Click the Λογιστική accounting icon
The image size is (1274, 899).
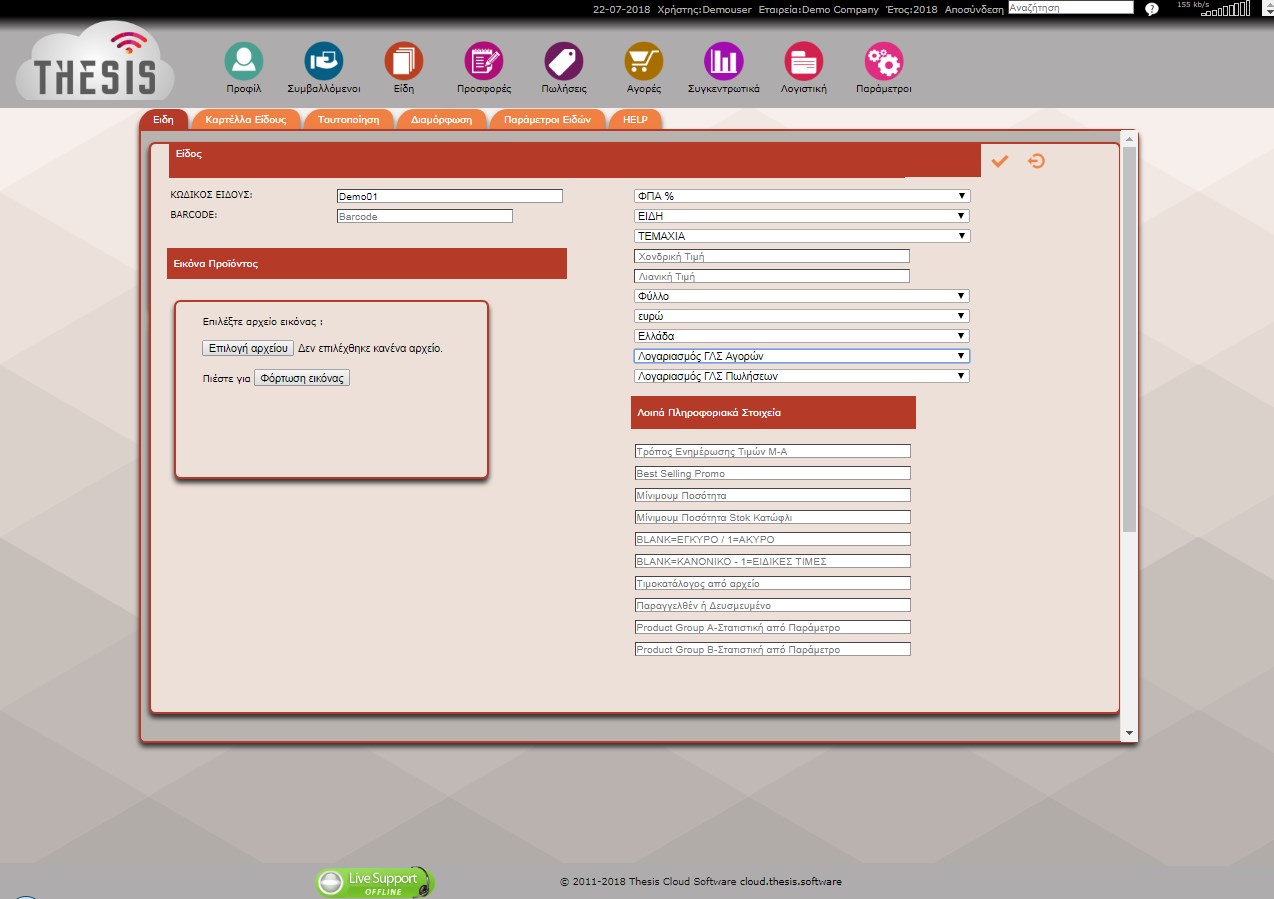click(804, 62)
